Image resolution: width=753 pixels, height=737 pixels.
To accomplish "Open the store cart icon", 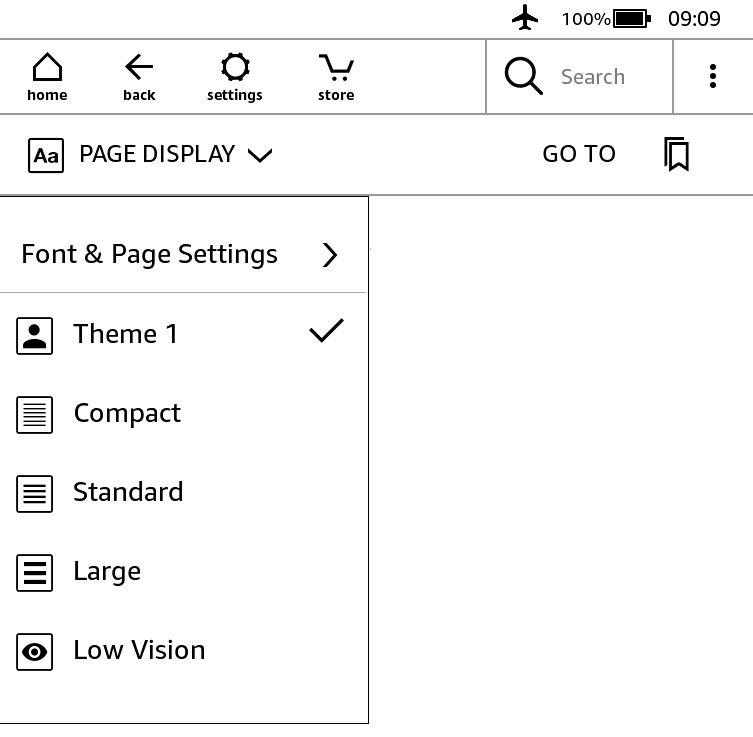I will coord(336,77).
